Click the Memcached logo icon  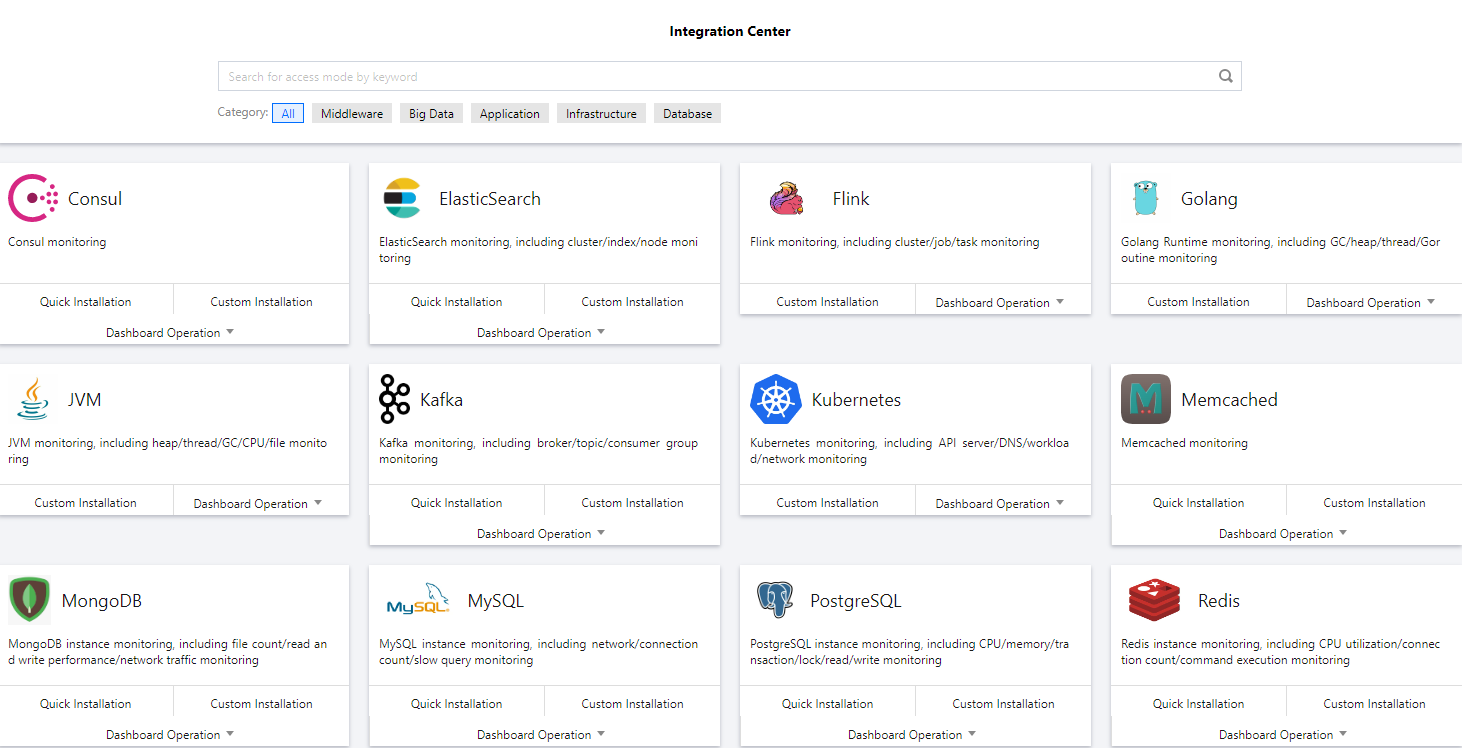pos(1146,399)
